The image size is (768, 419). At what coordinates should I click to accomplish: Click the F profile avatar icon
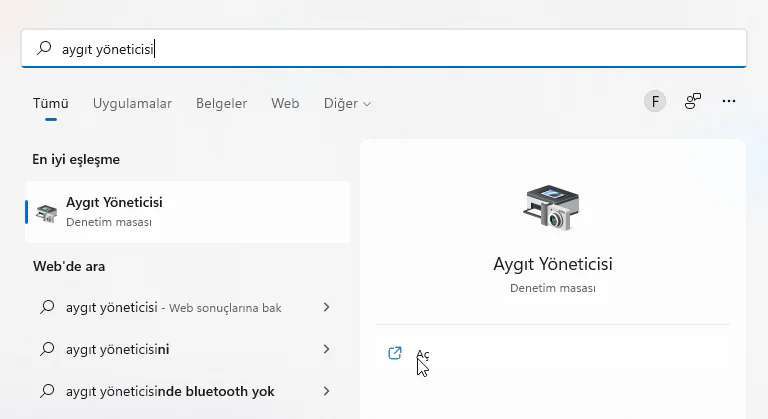coord(655,101)
